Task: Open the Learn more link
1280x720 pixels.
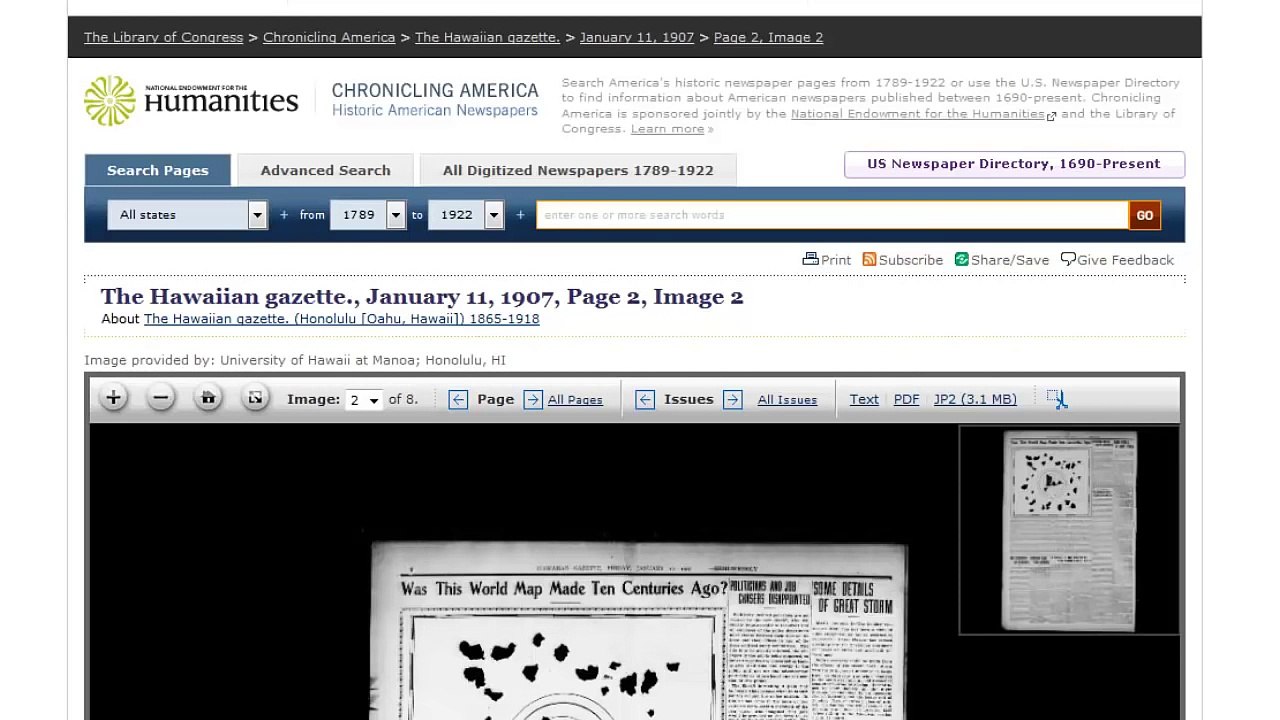Action: tap(667, 129)
